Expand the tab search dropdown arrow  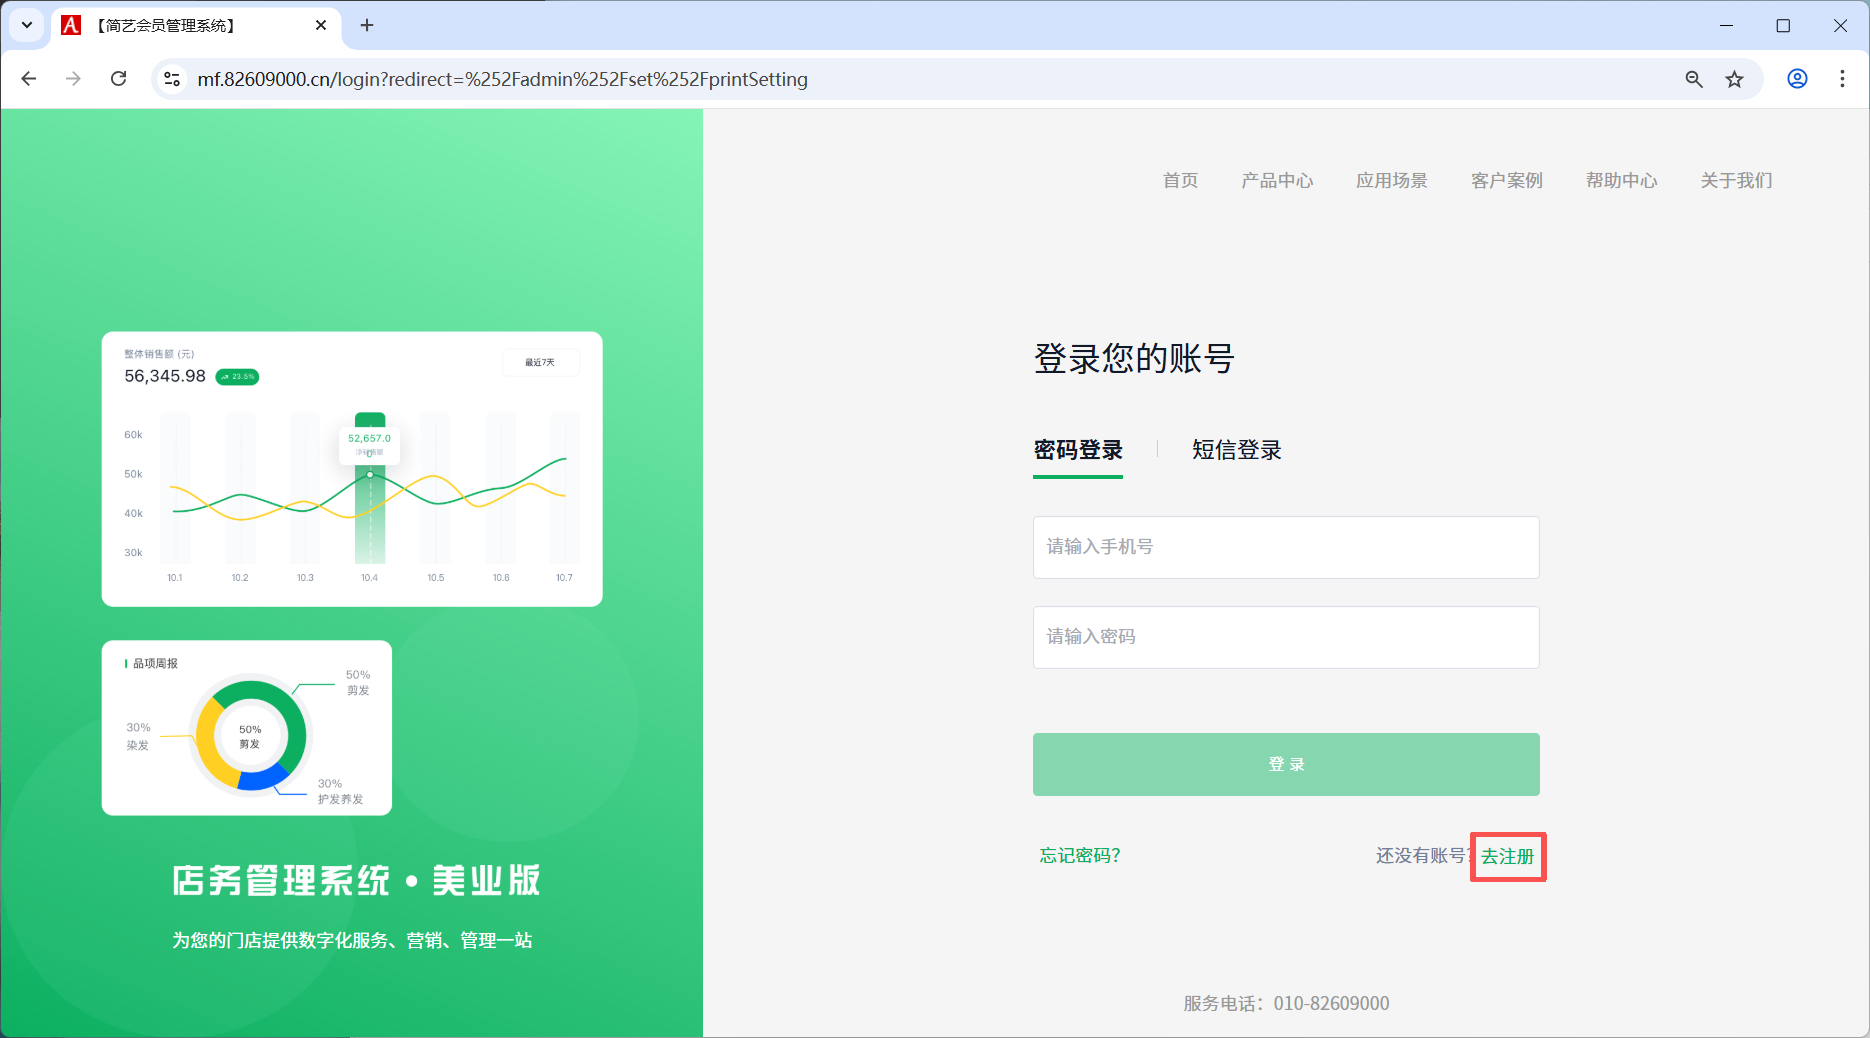point(27,25)
